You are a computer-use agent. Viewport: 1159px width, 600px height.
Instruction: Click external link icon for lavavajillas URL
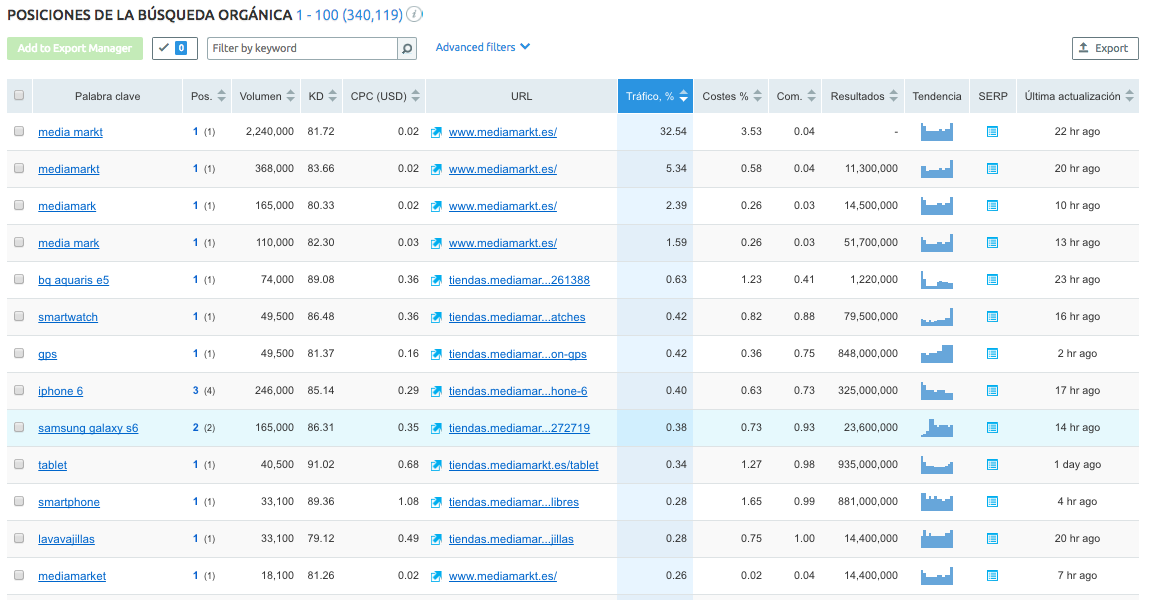[x=436, y=539]
